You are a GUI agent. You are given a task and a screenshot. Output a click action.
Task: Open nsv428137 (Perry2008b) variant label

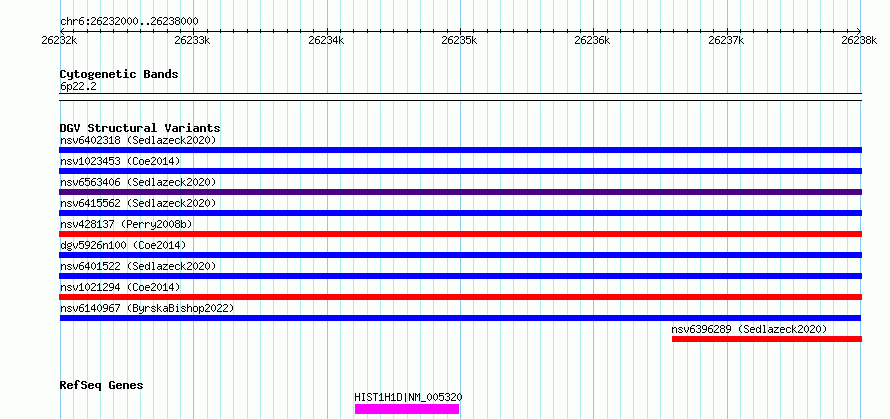(126, 224)
